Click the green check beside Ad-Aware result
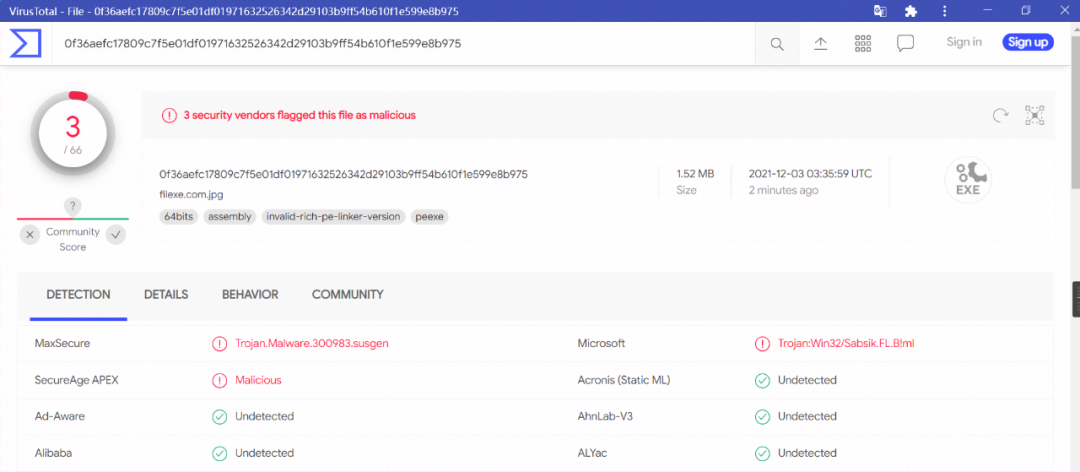Viewport: 1080px width, 472px height. click(220, 416)
